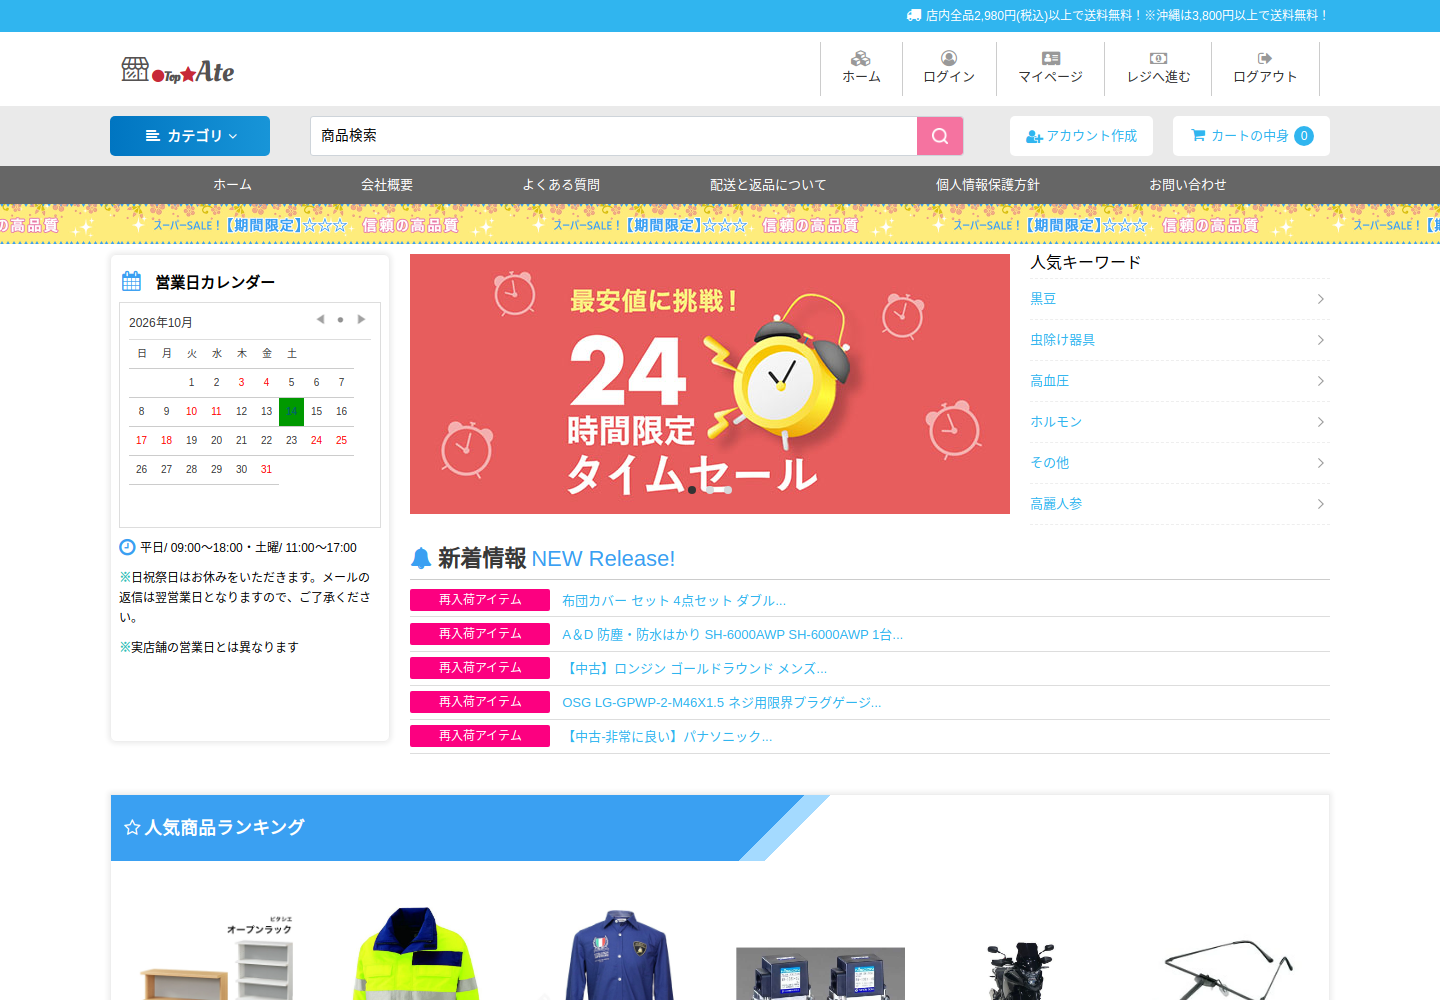
Task: Click the motorcycle product thumbnail
Action: click(1021, 970)
